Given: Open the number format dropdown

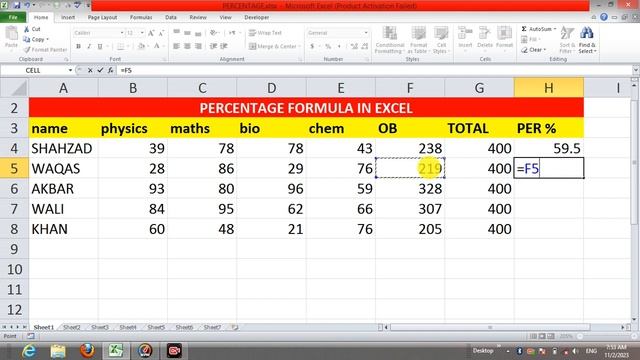Looking at the screenshot, I should pyautogui.click(x=366, y=33).
